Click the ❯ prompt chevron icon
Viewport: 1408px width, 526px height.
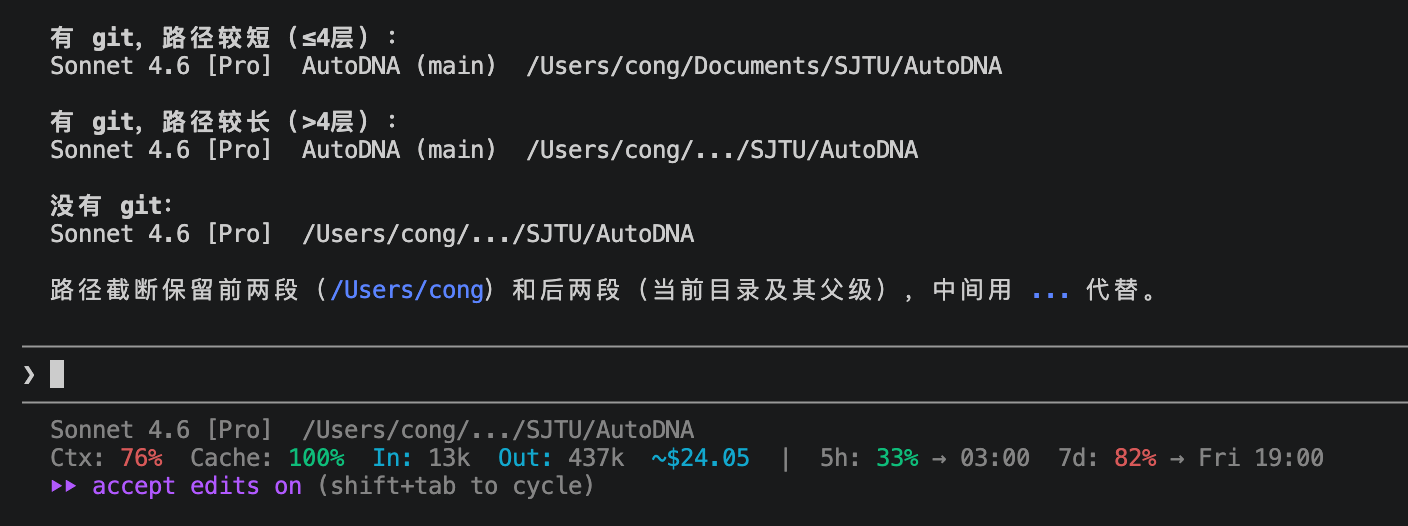pyautogui.click(x=29, y=375)
